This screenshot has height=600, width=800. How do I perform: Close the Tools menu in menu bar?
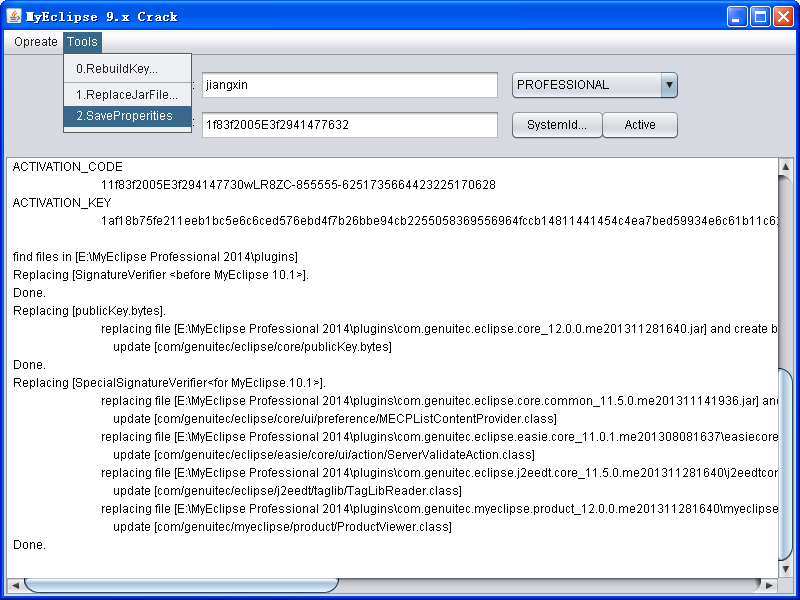click(x=82, y=42)
